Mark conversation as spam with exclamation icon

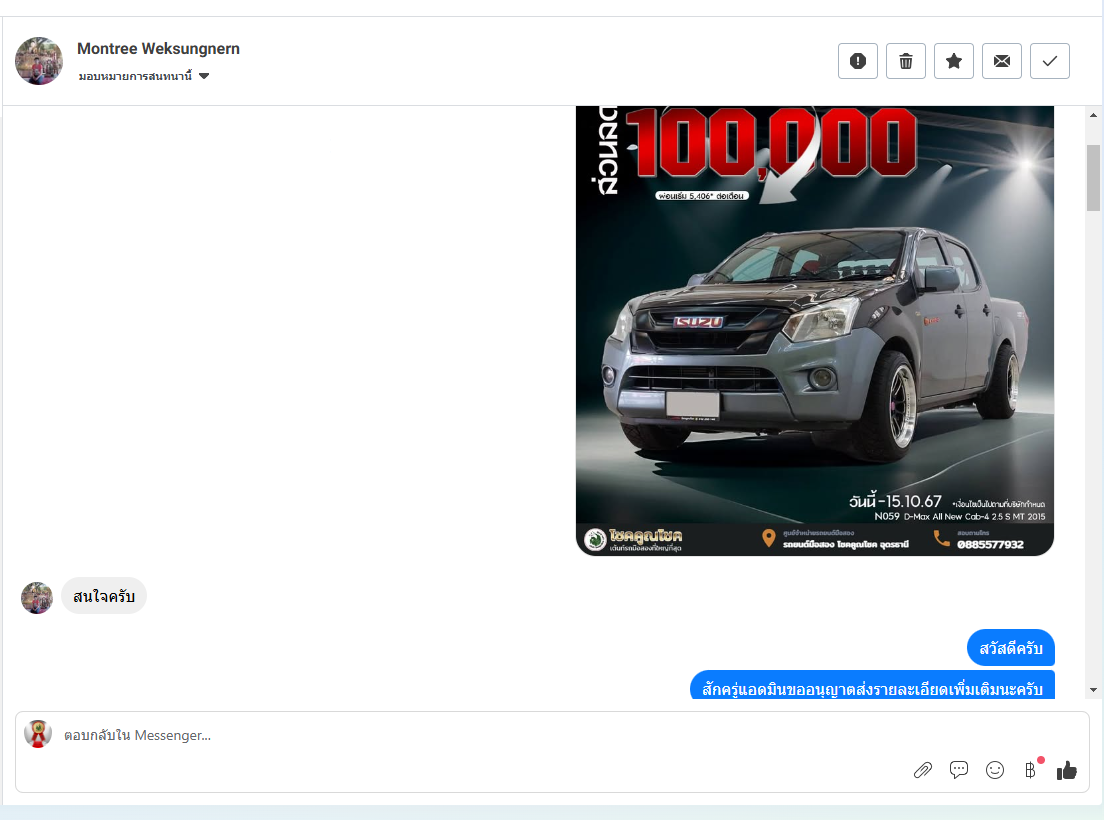858,61
